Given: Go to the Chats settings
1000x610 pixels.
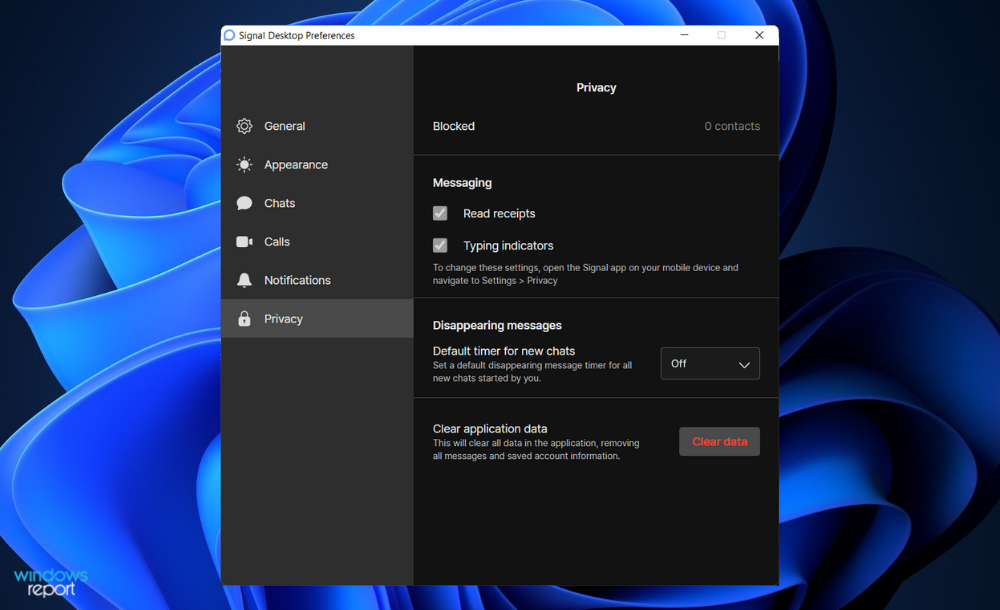Looking at the screenshot, I should coord(317,203).
